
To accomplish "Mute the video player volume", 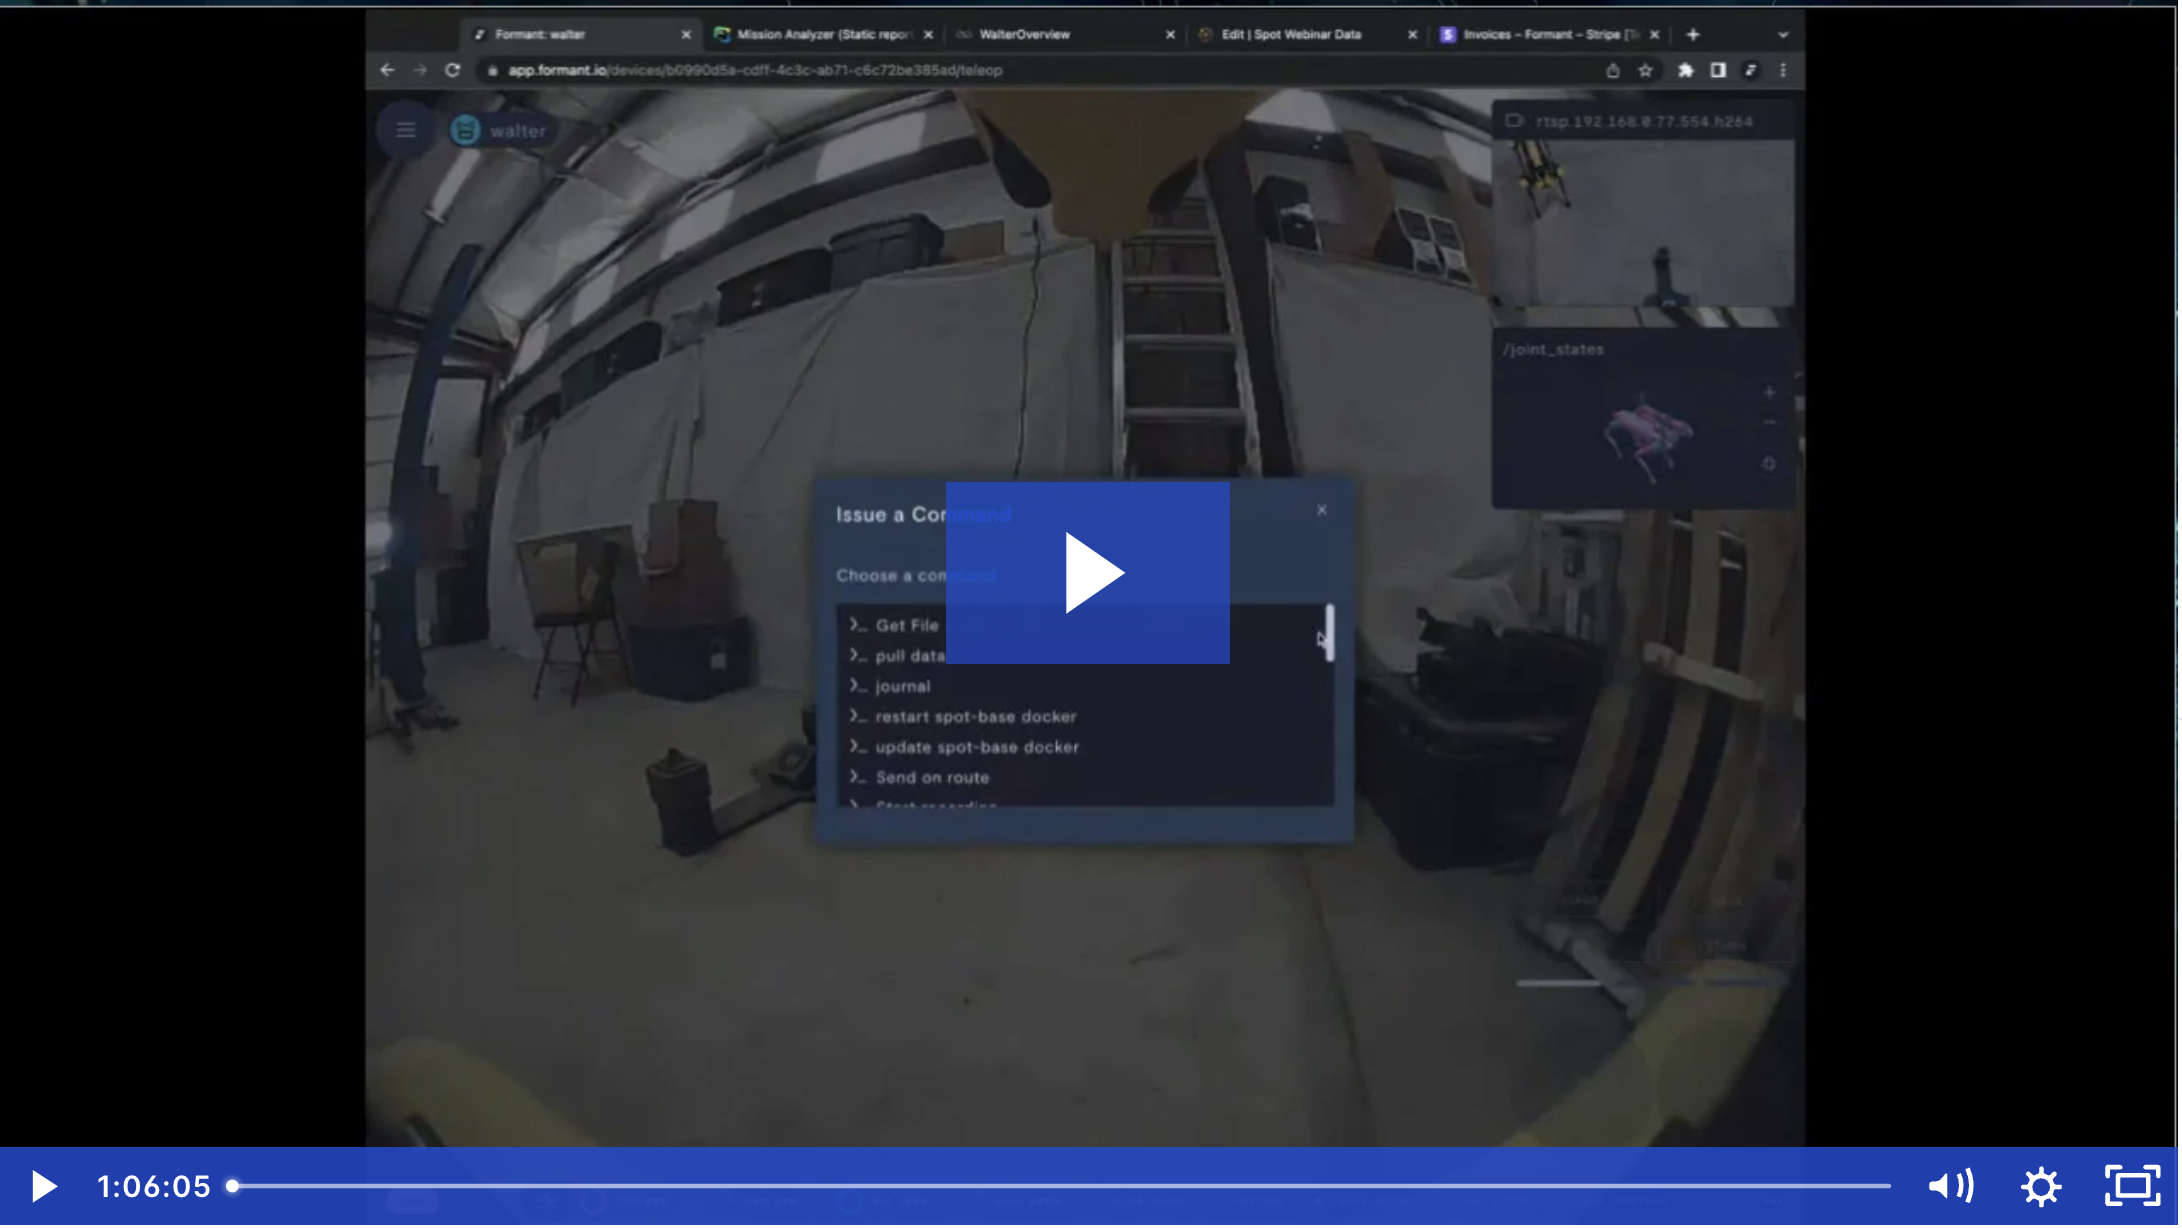I will tap(1950, 1186).
